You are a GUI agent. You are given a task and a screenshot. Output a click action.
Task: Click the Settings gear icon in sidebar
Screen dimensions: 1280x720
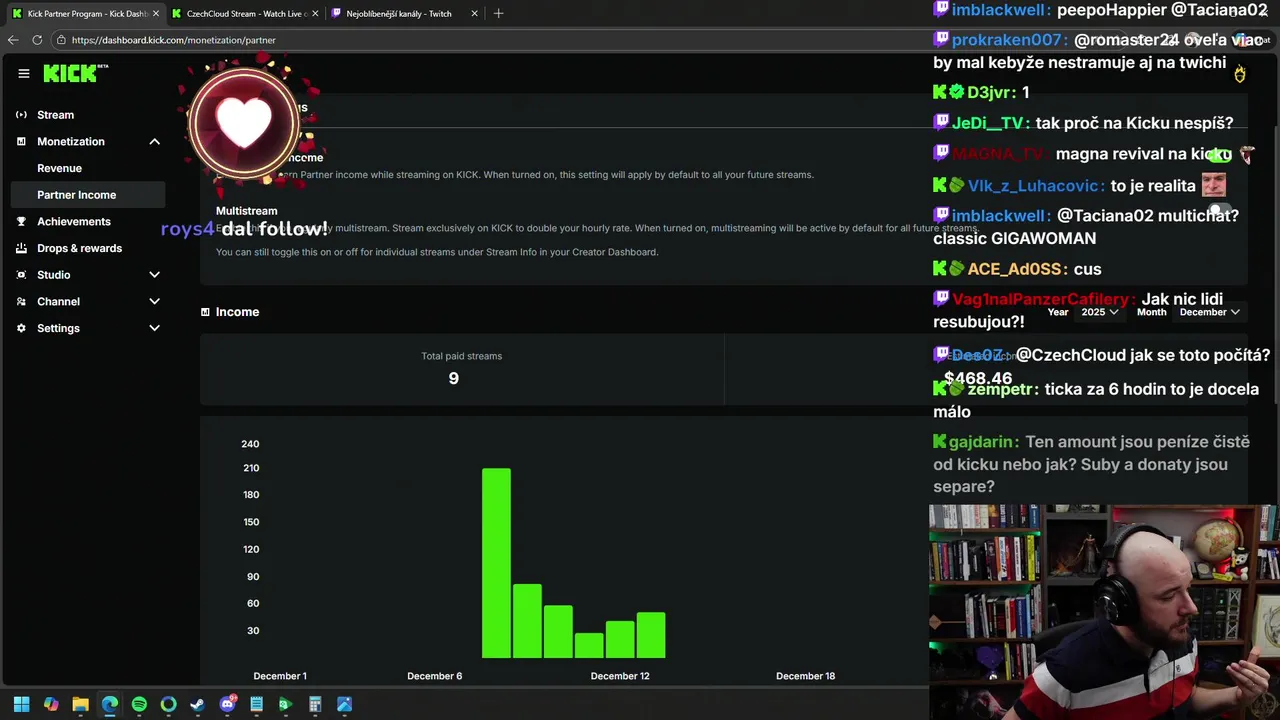[21, 328]
